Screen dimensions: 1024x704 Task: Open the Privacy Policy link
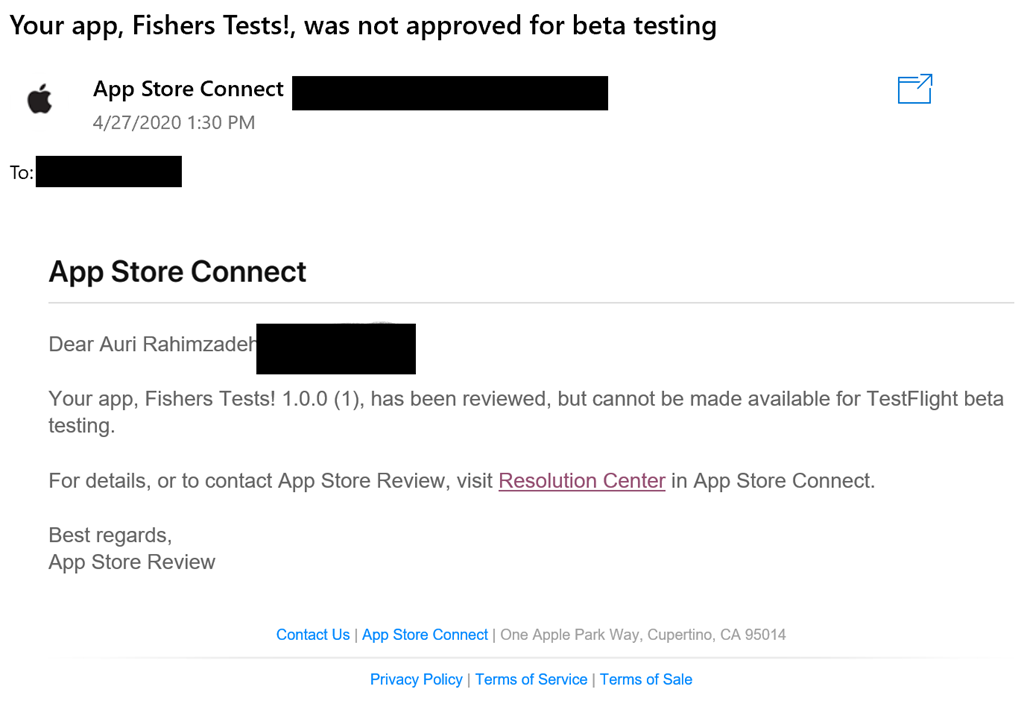click(416, 679)
